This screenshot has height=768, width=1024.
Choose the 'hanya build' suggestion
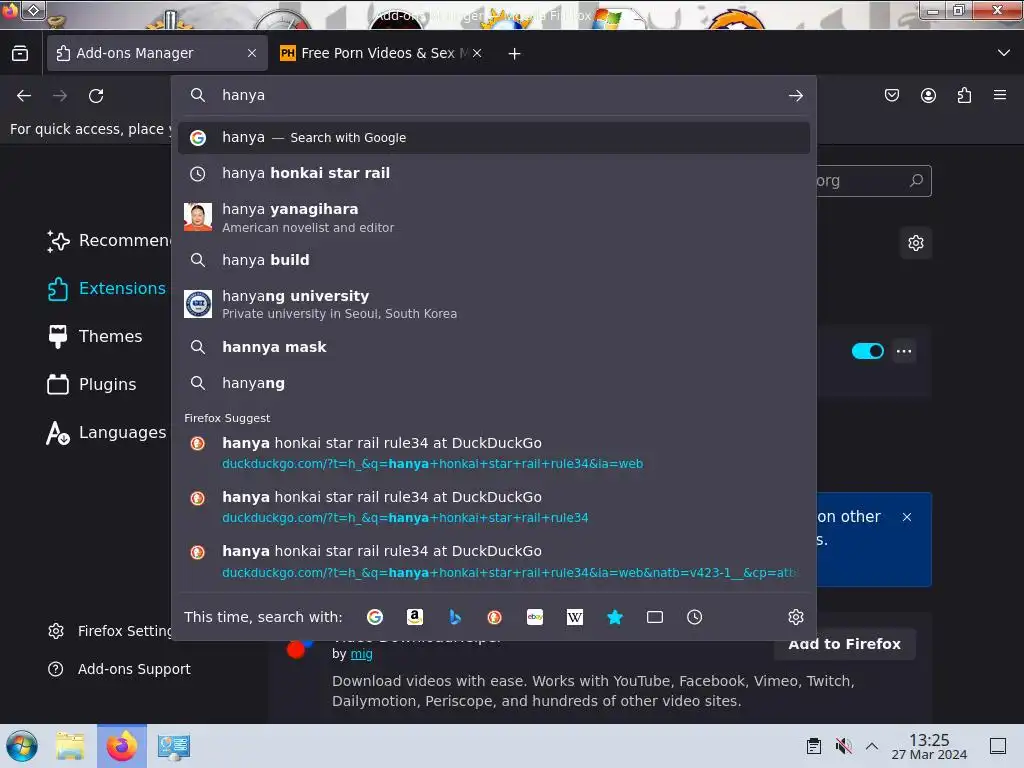tap(494, 260)
